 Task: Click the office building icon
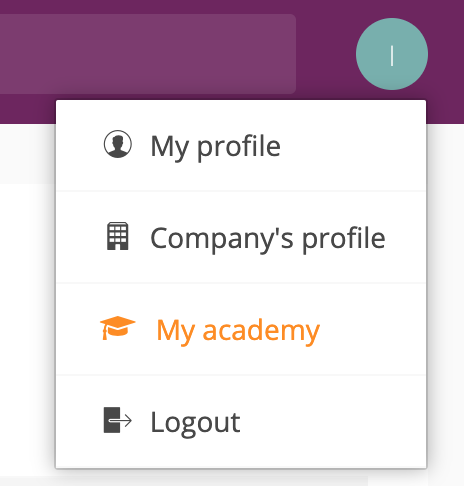[118, 236]
